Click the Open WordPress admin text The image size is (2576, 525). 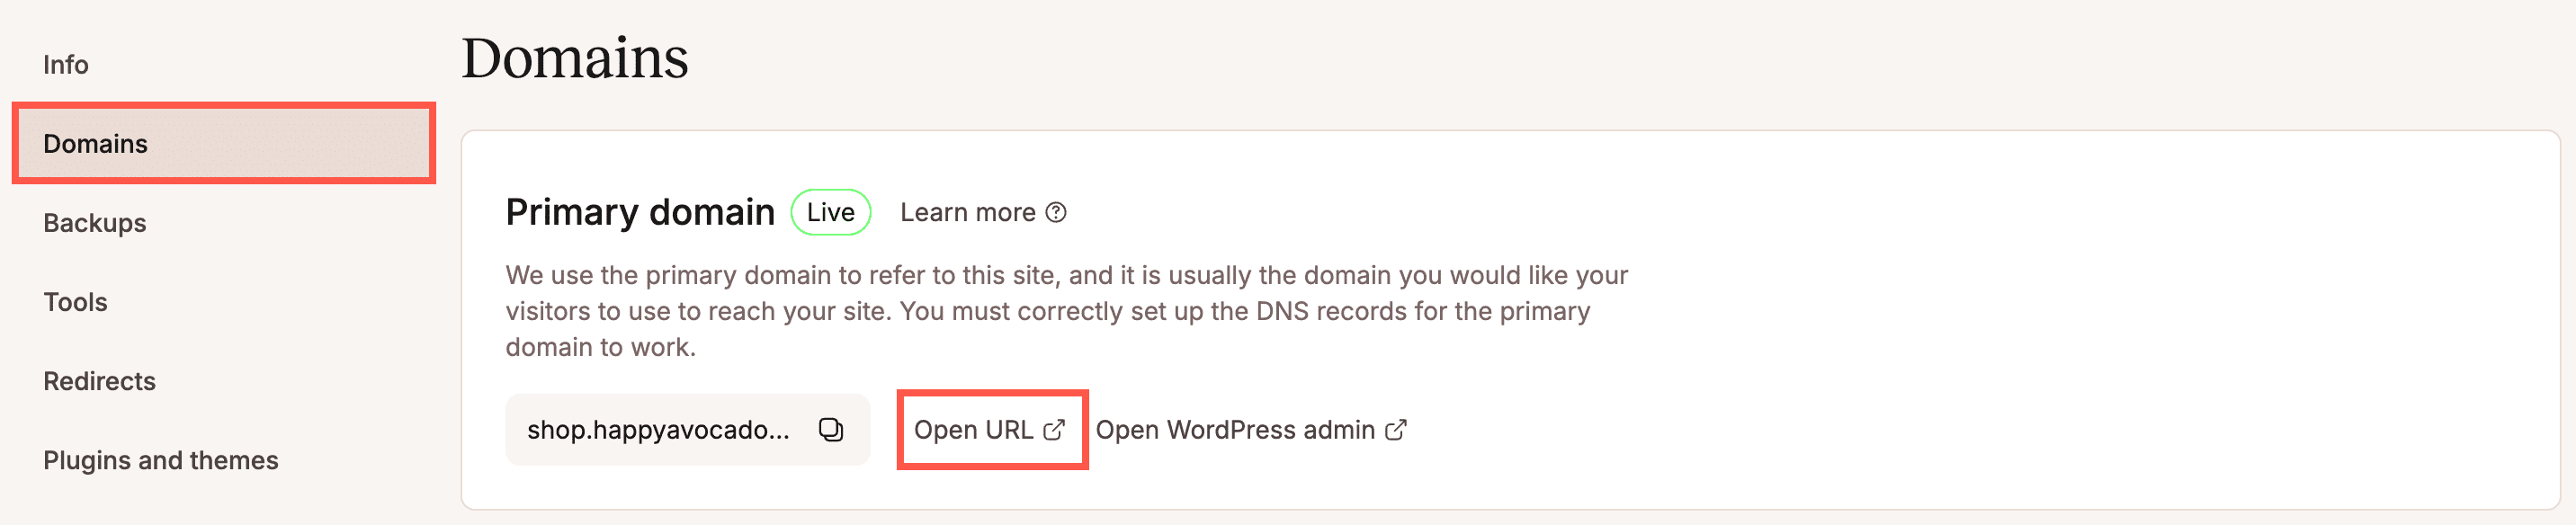pos(1235,430)
